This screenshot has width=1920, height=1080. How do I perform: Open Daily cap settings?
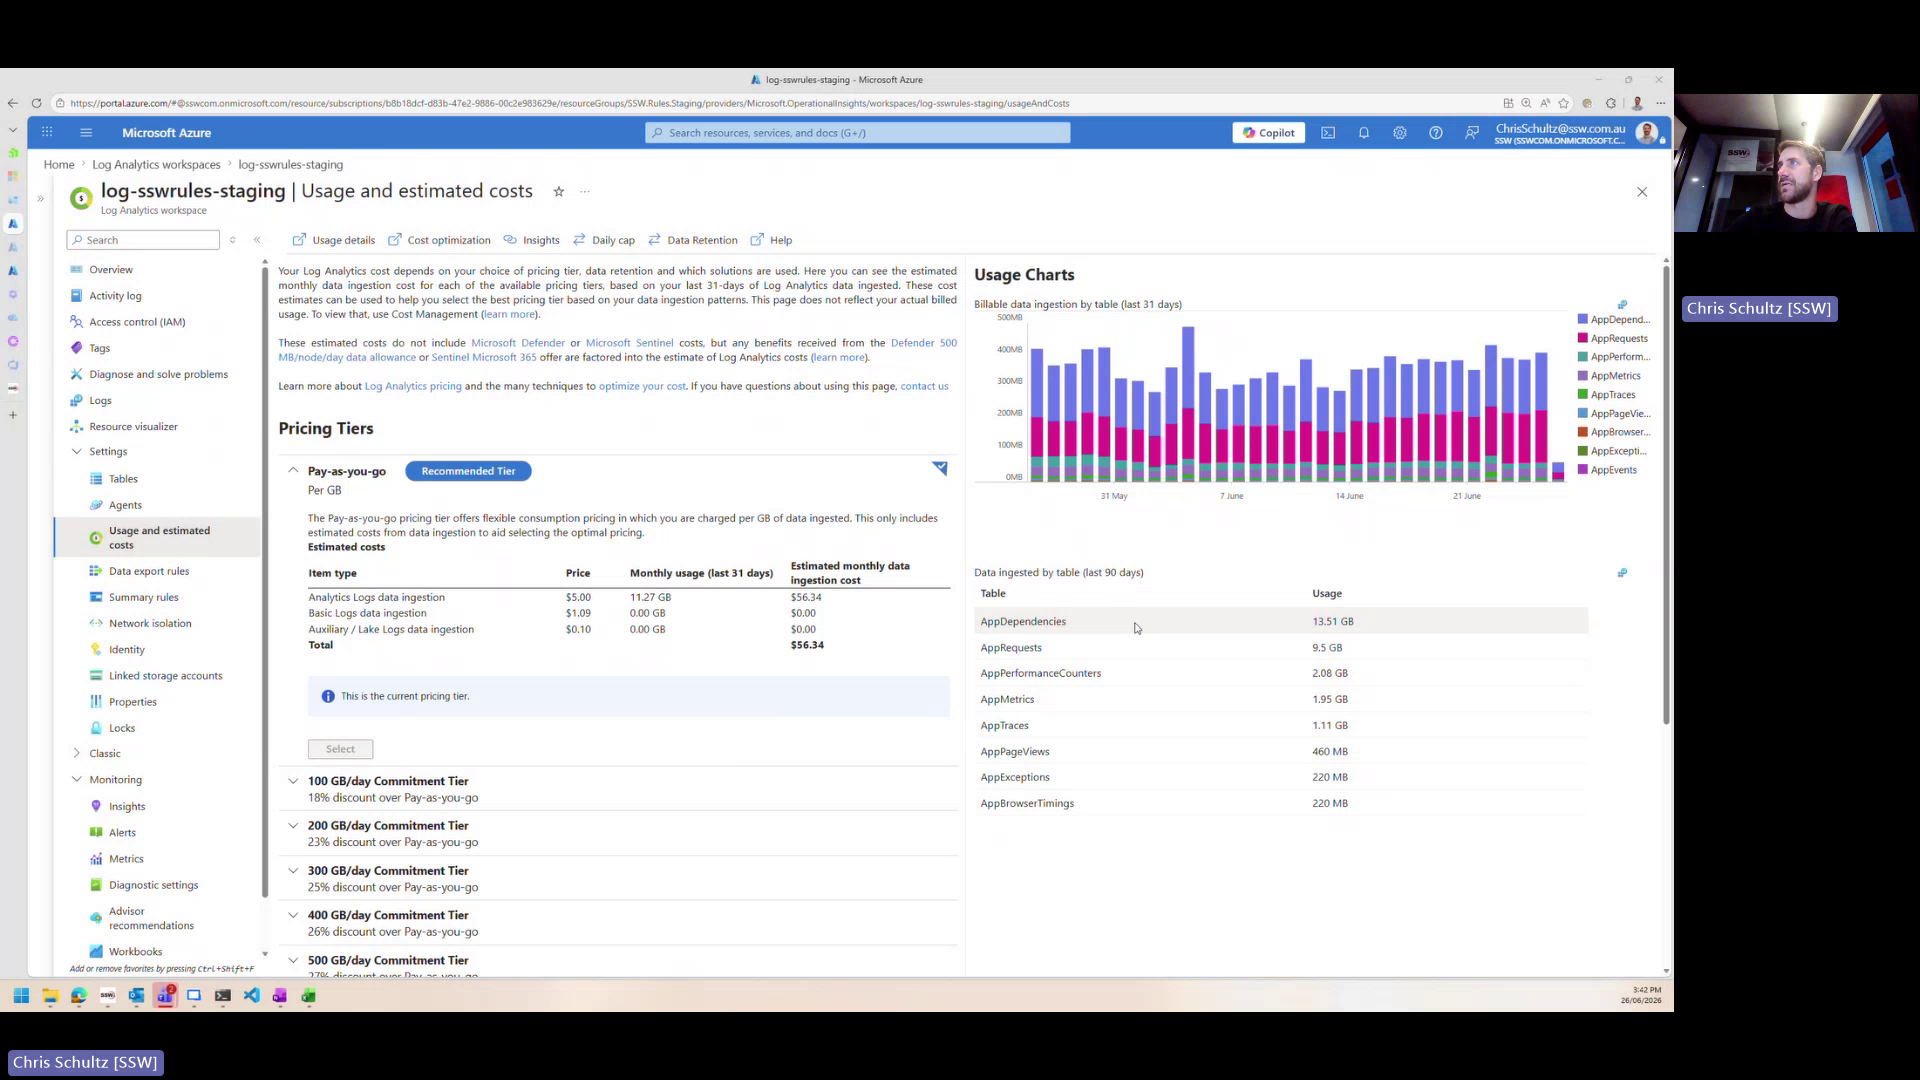[603, 240]
